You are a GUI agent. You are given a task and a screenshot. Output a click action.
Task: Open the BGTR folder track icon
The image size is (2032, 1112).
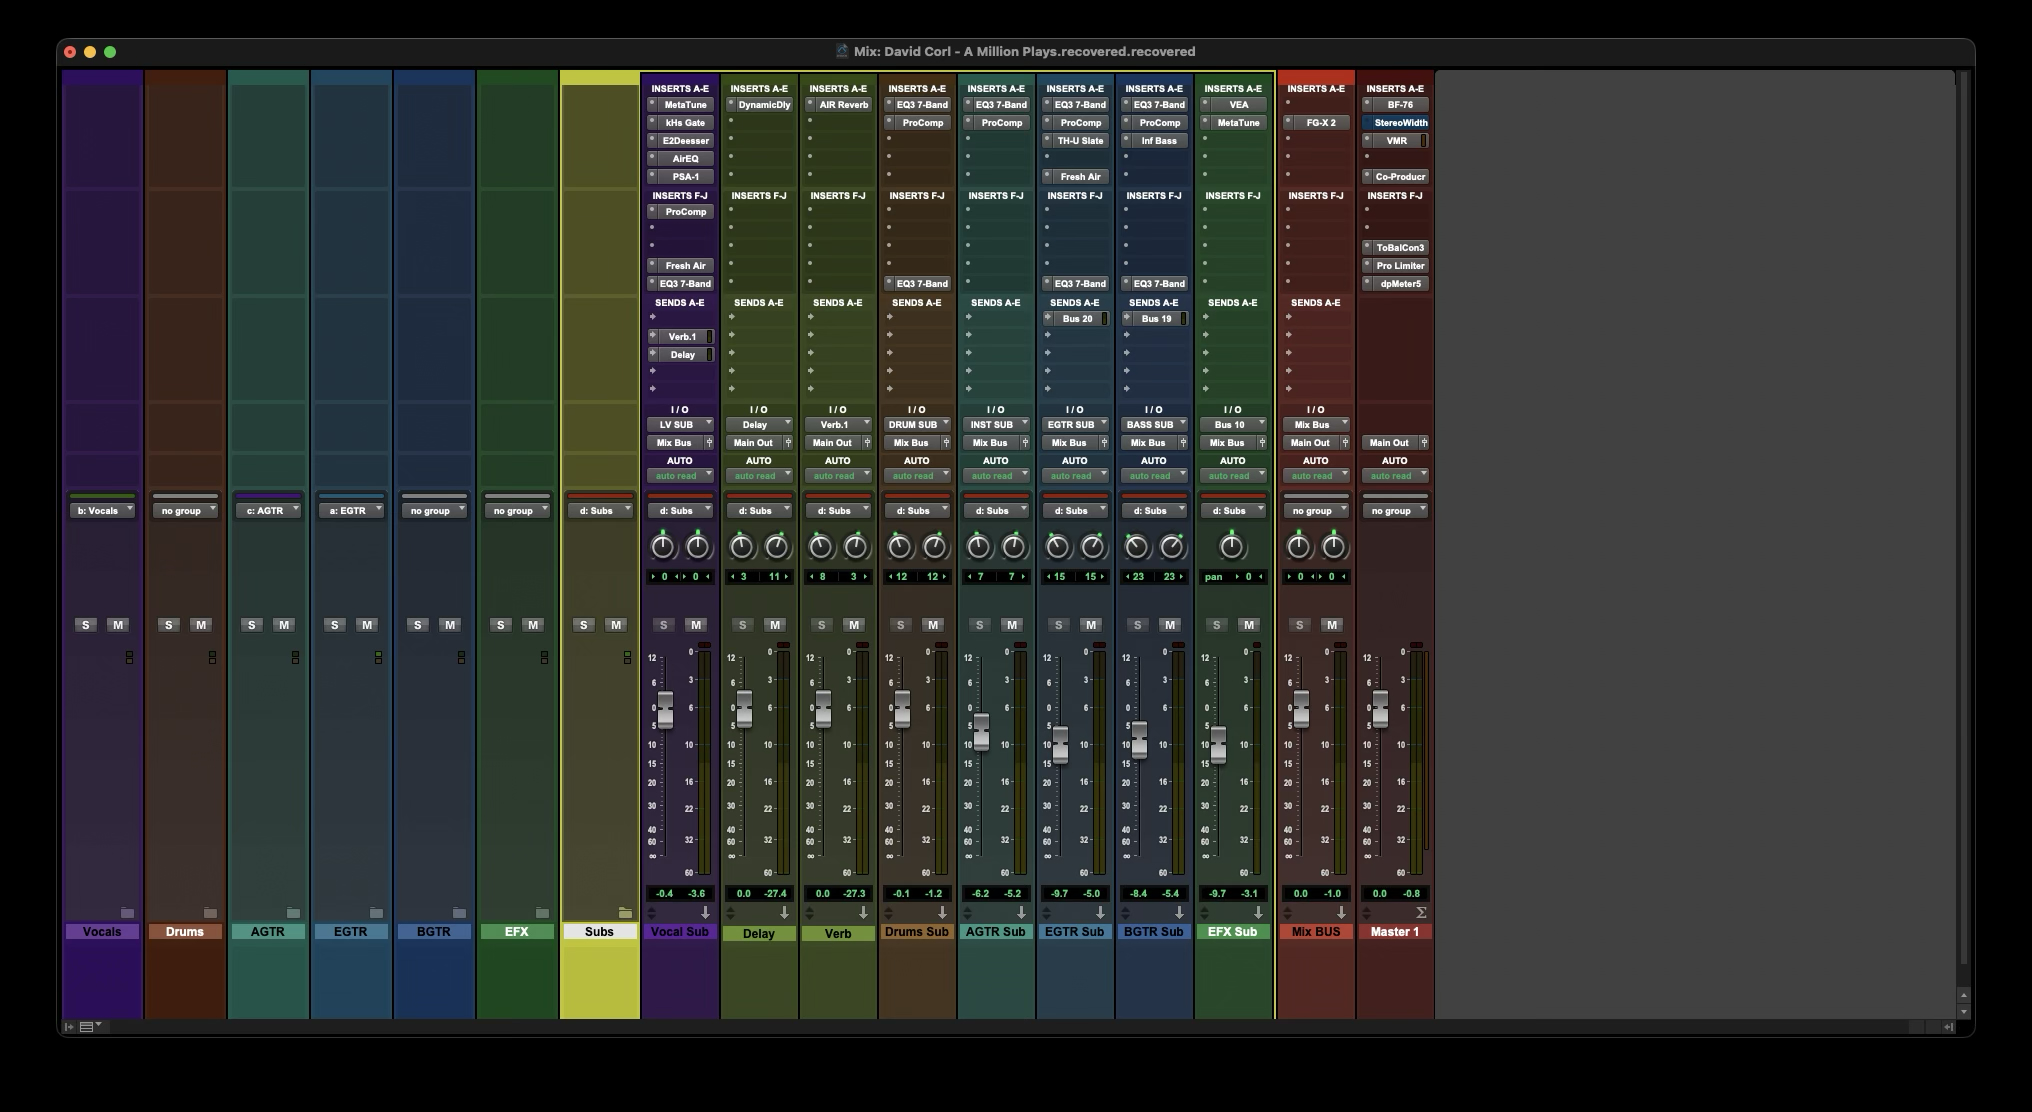click(x=459, y=913)
